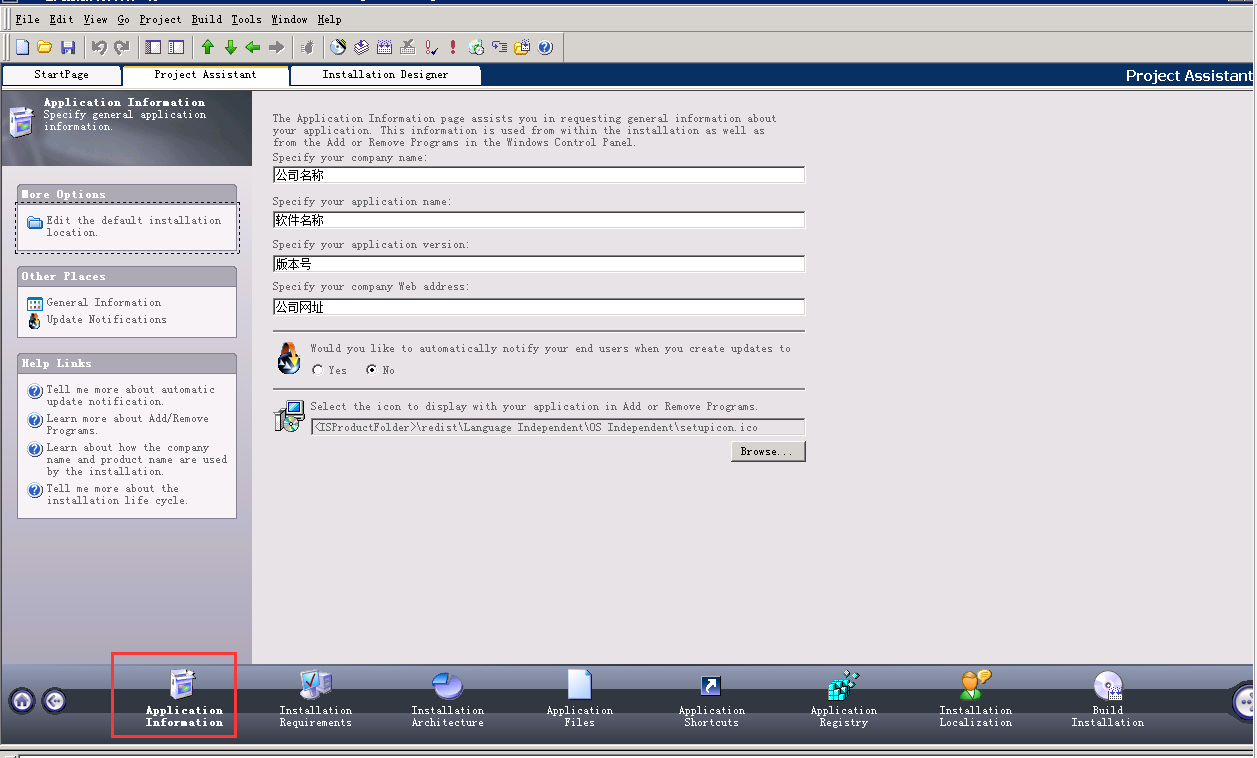This screenshot has width=1257, height=758.
Task: Open the Build Installation step
Action: pyautogui.click(x=1107, y=700)
